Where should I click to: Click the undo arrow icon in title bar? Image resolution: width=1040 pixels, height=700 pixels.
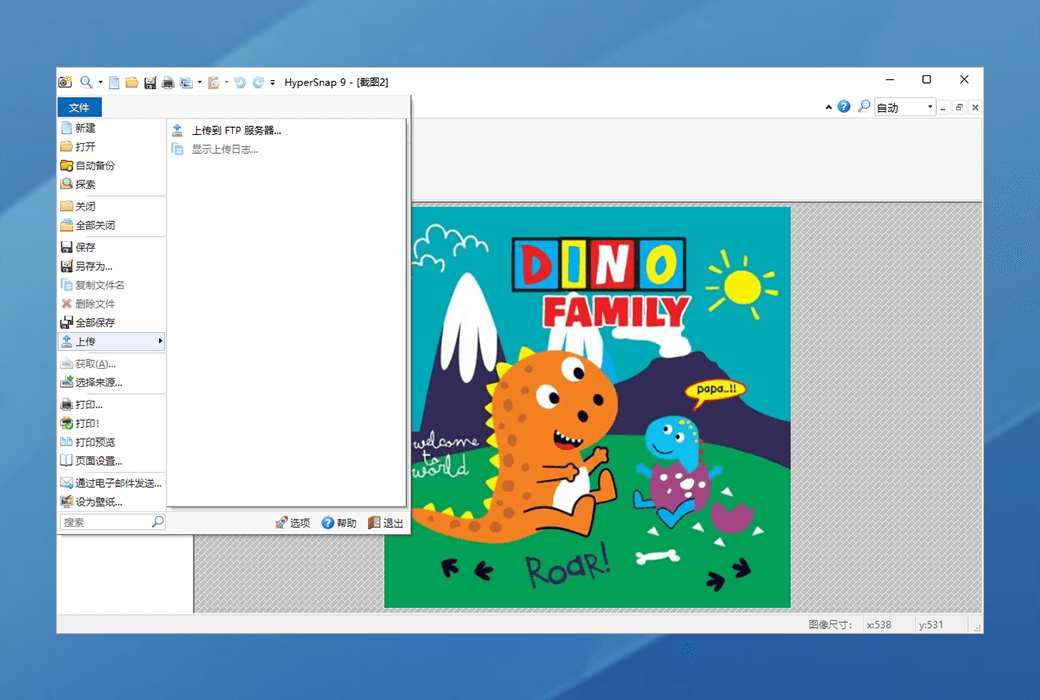tap(240, 82)
